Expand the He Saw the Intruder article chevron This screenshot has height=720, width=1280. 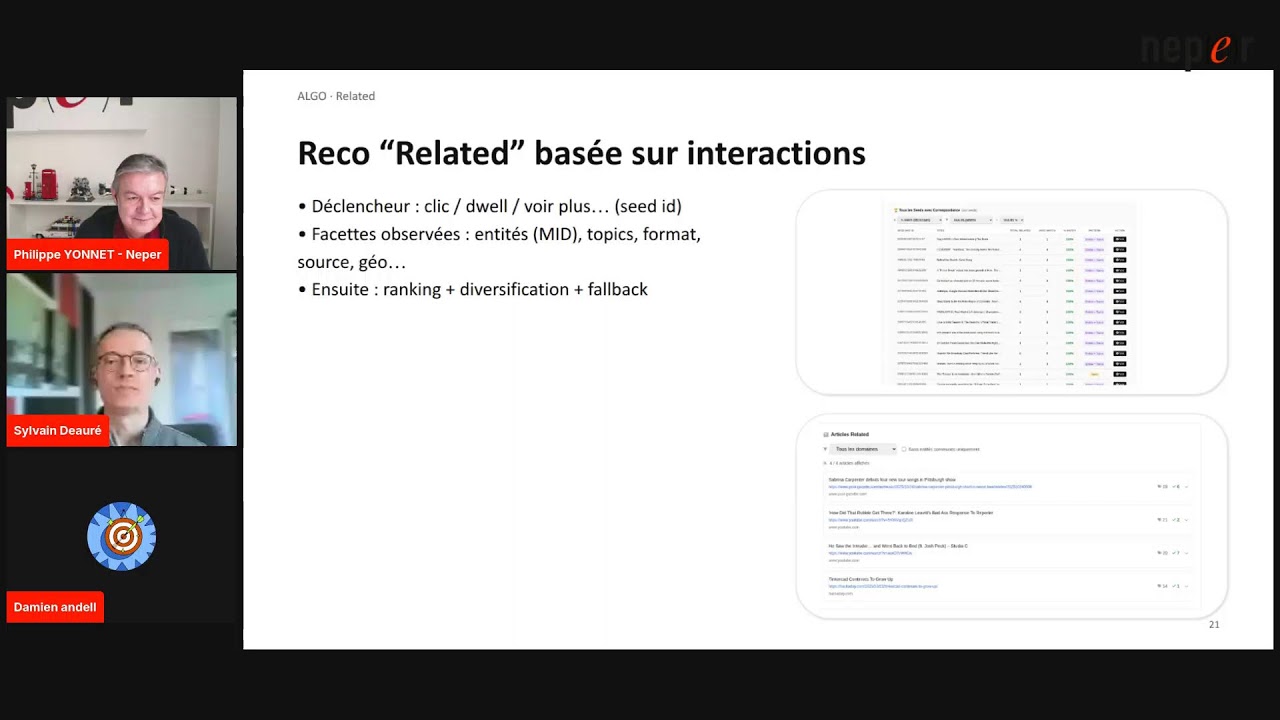(x=1187, y=553)
